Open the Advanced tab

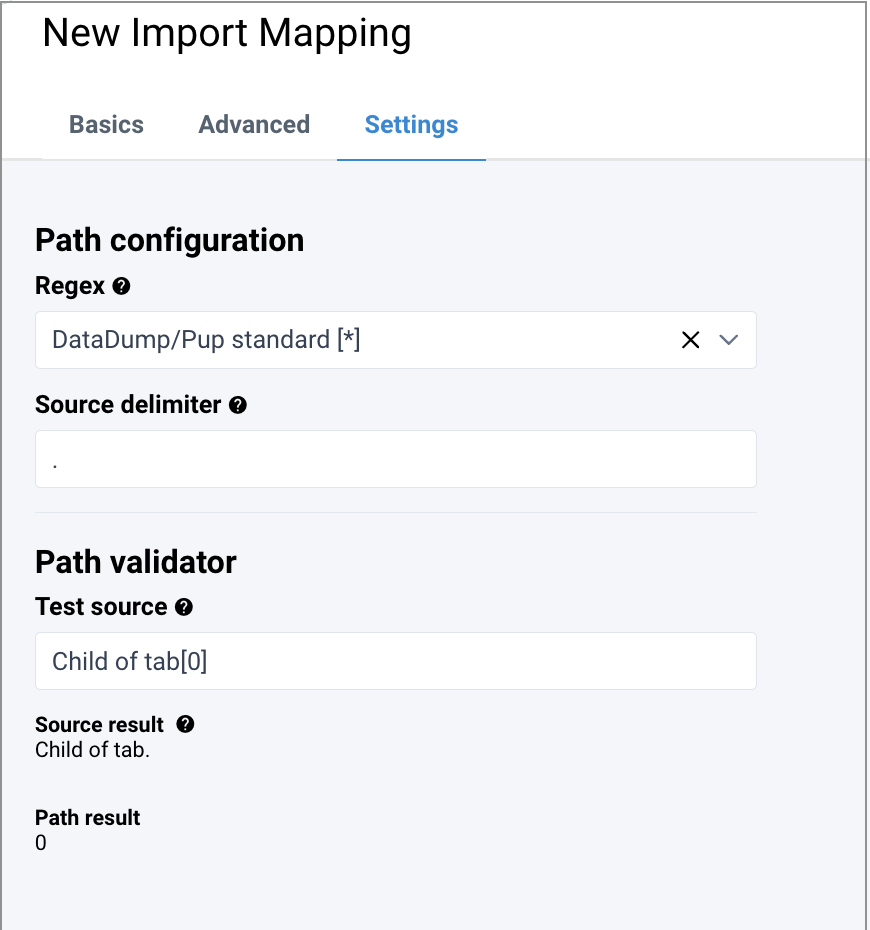(254, 125)
